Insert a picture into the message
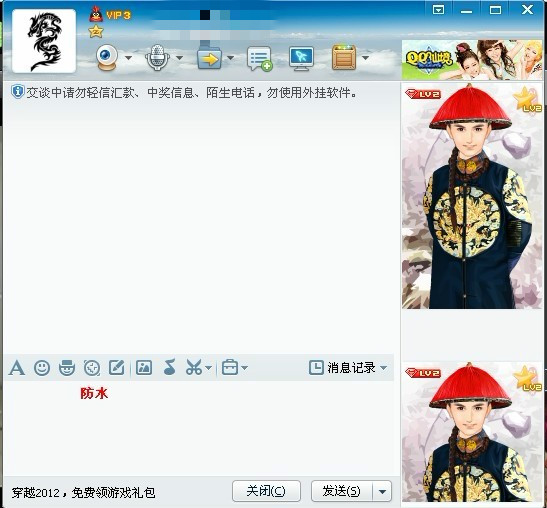547x508 pixels. point(144,367)
